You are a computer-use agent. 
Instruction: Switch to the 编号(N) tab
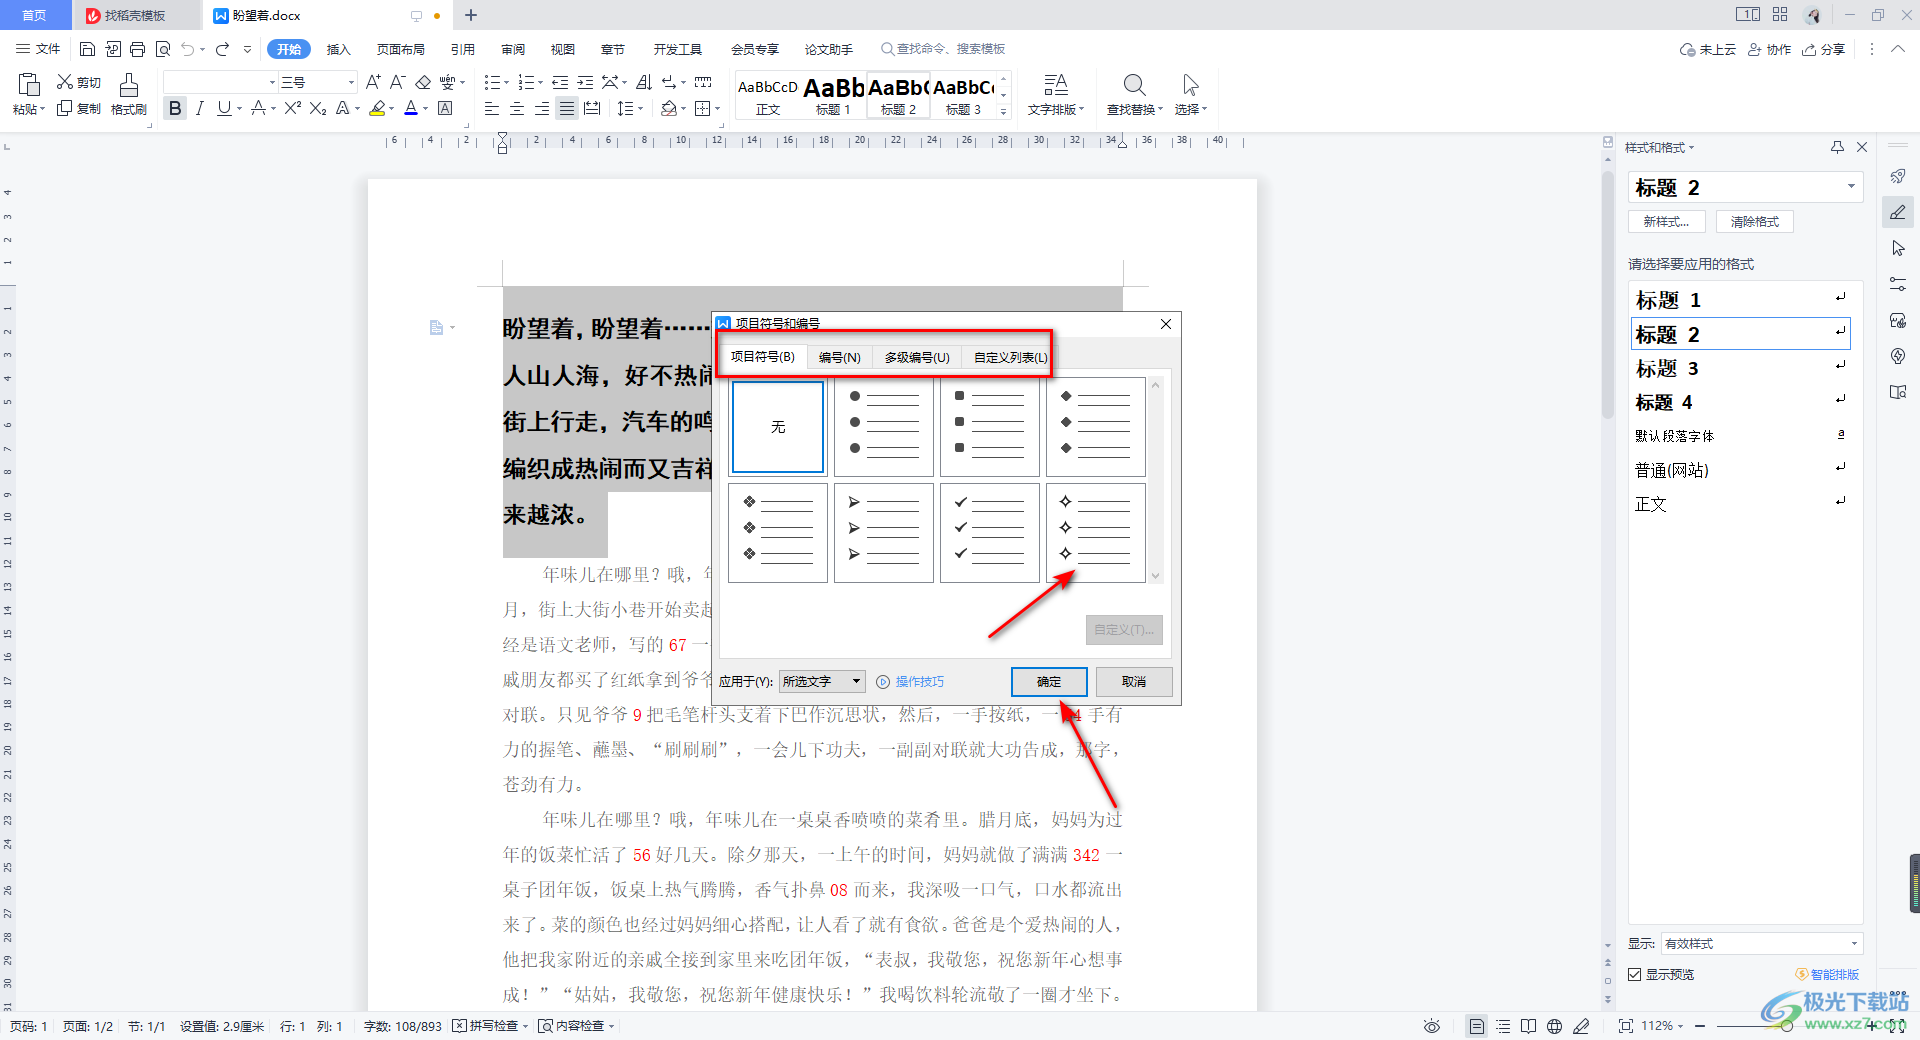click(839, 357)
